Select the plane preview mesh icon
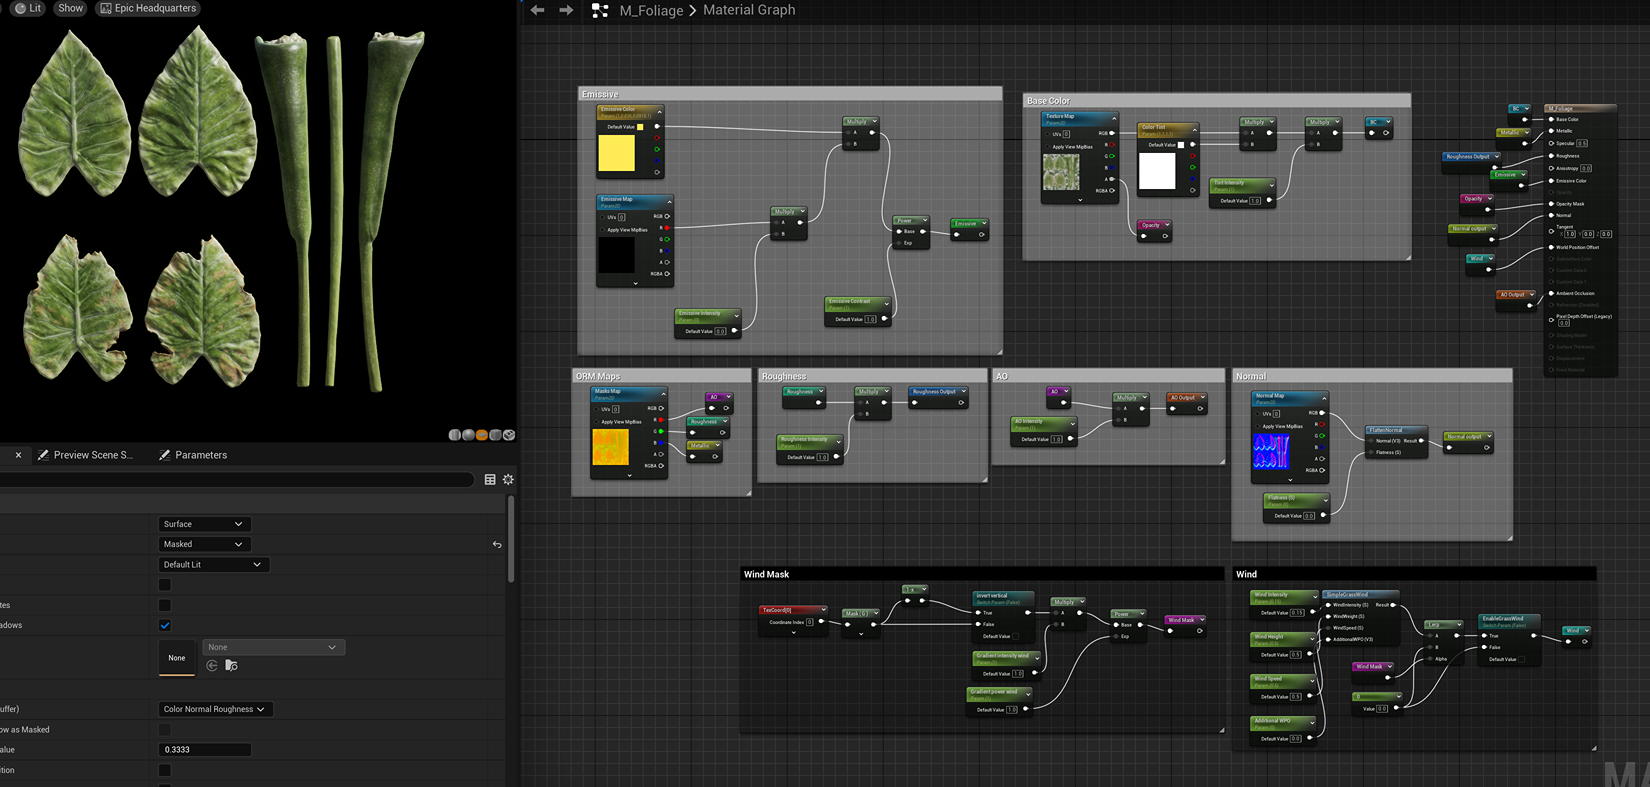Viewport: 1650px width, 787px height. (482, 435)
